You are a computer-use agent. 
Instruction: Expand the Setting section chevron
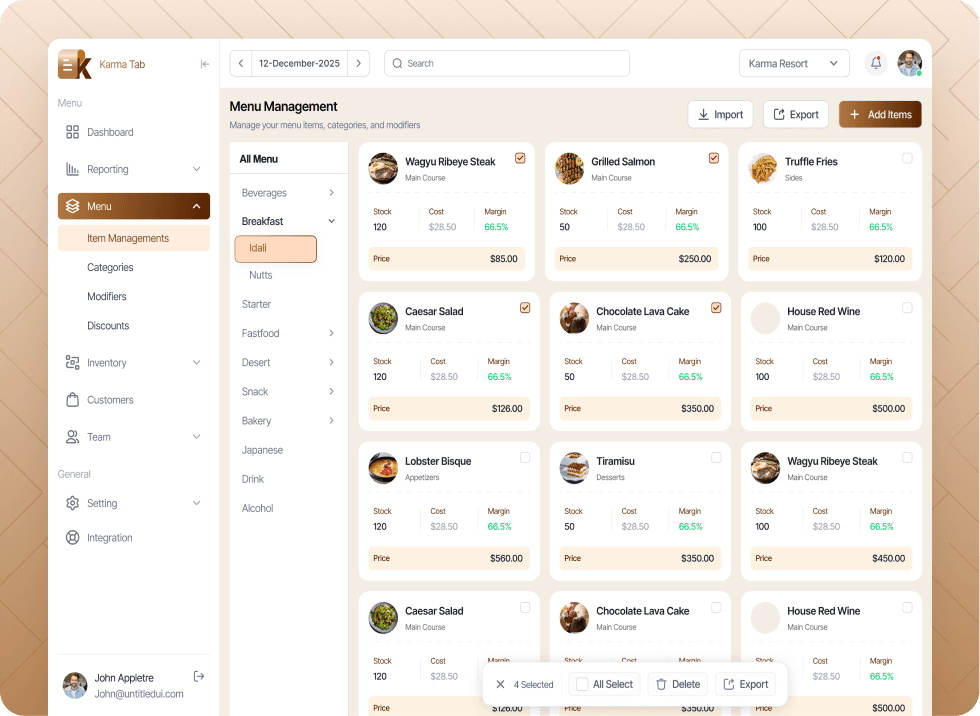196,503
